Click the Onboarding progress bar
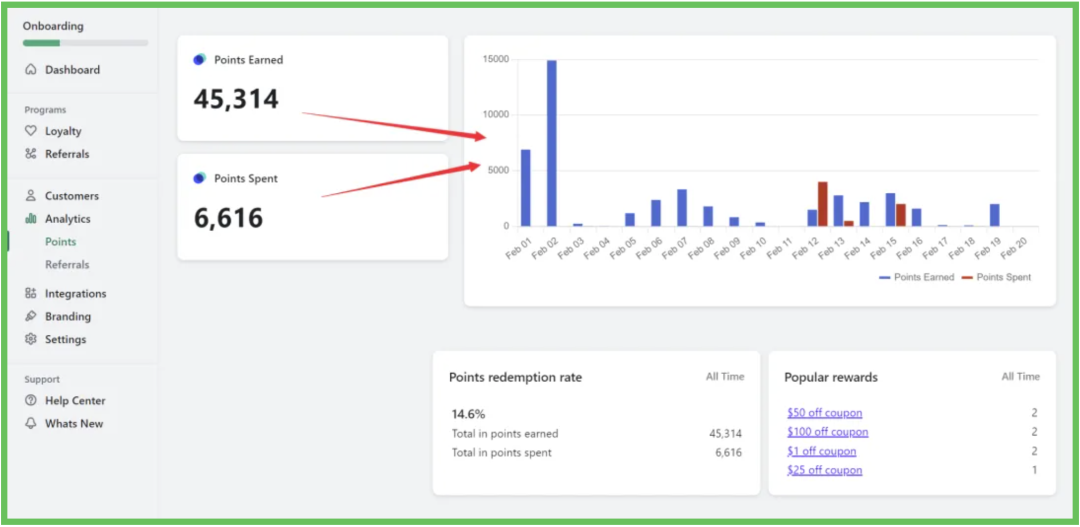This screenshot has height=527, width=1080. click(85, 43)
